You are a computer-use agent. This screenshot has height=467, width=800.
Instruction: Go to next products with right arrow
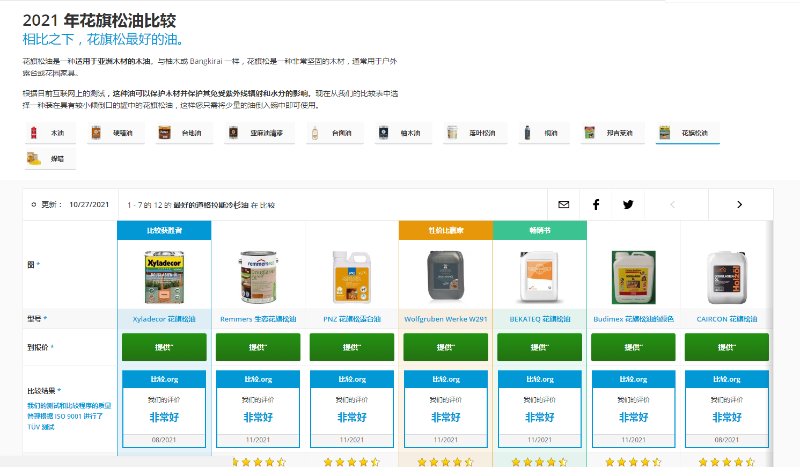(x=739, y=204)
